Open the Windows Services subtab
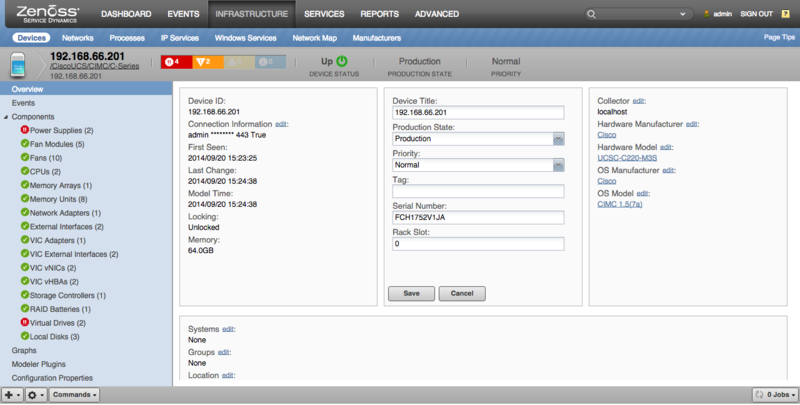The image size is (800, 405). (x=245, y=38)
